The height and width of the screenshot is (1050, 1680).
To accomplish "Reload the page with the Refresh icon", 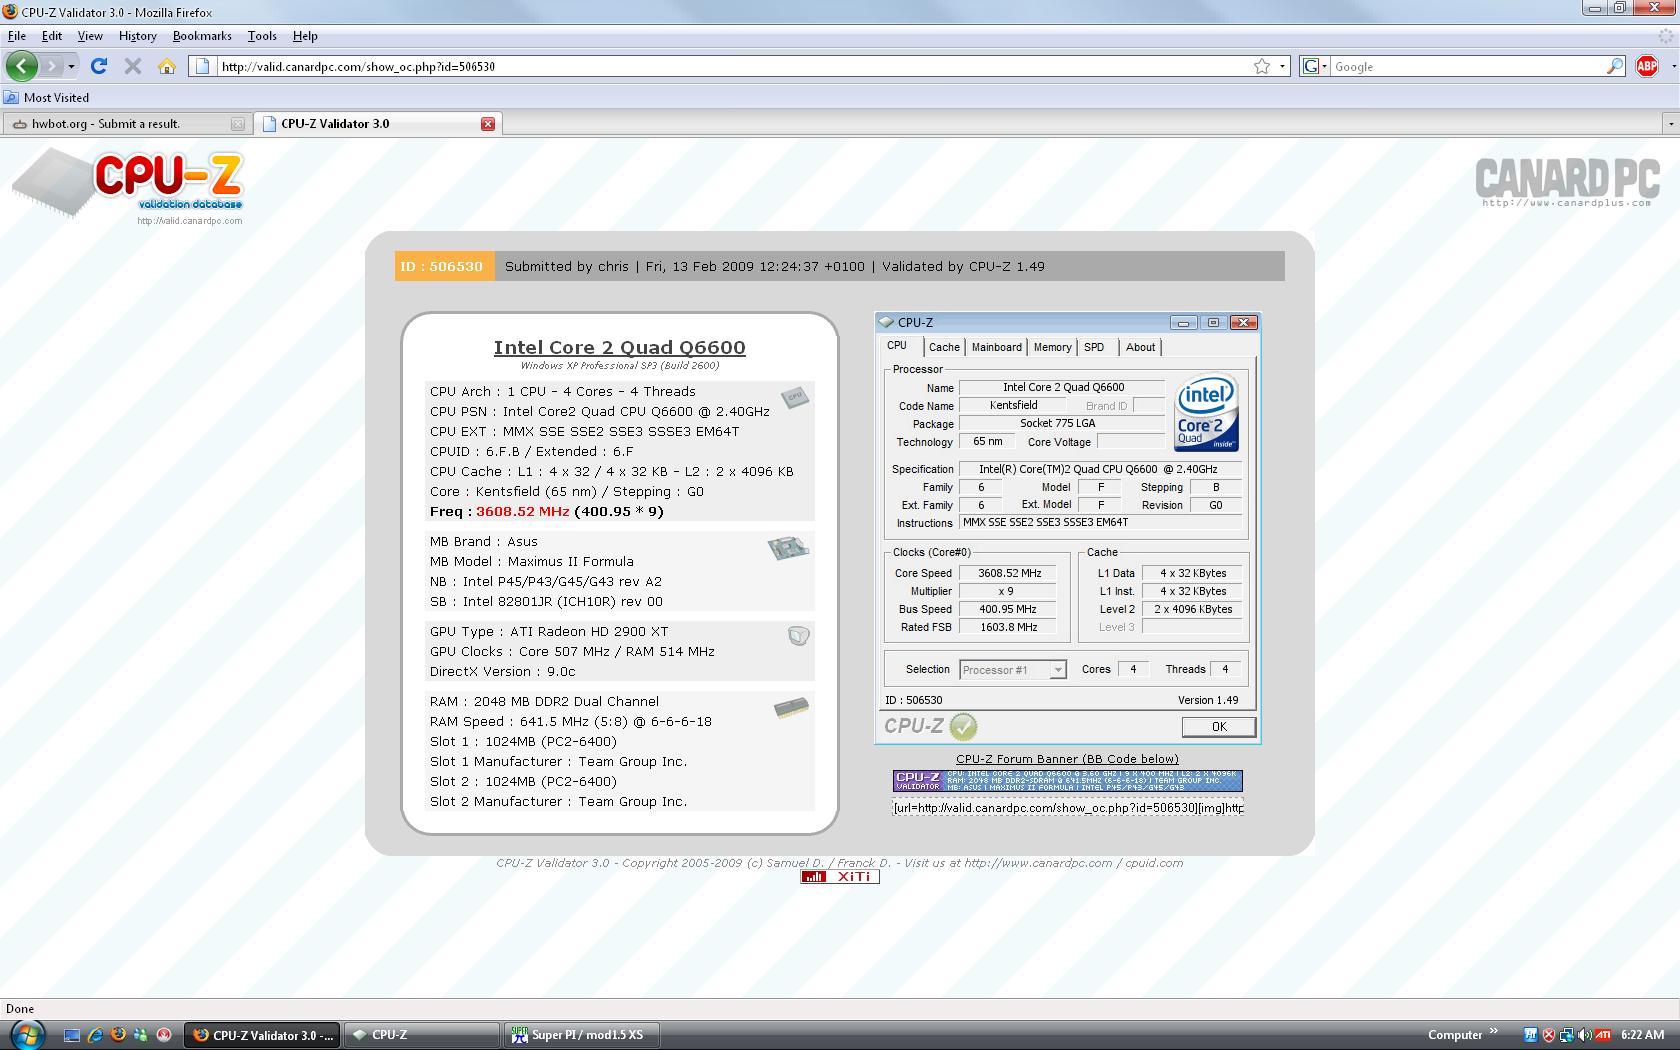I will tap(98, 66).
